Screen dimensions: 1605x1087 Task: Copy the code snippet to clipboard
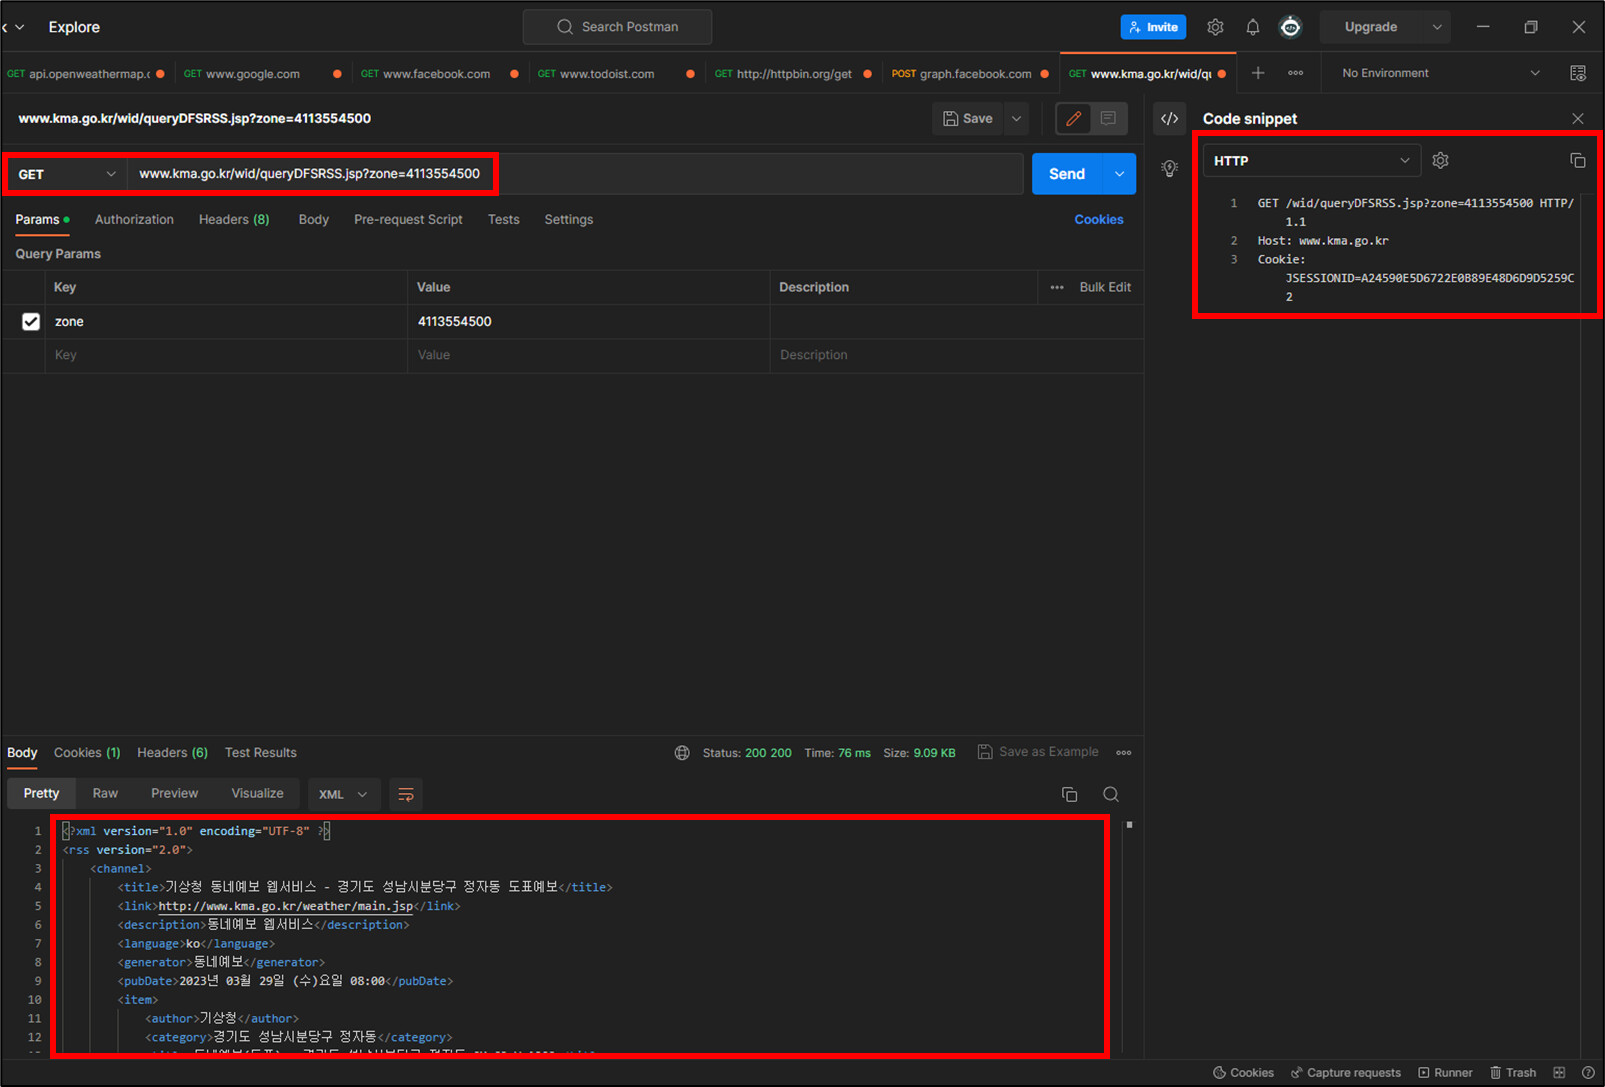(1578, 160)
